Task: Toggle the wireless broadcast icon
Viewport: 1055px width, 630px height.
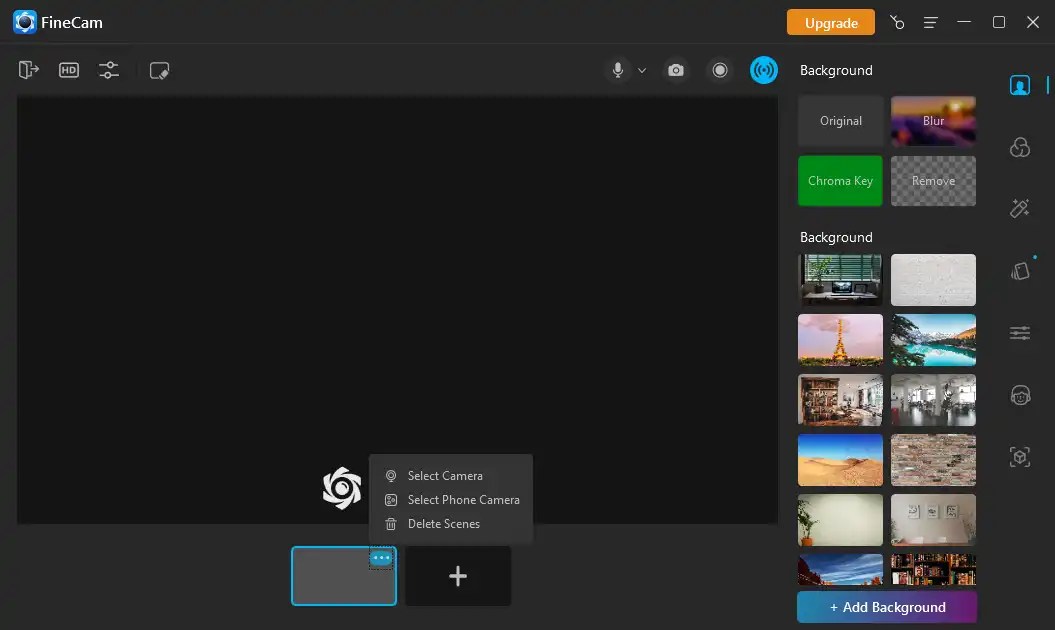Action: coord(764,70)
